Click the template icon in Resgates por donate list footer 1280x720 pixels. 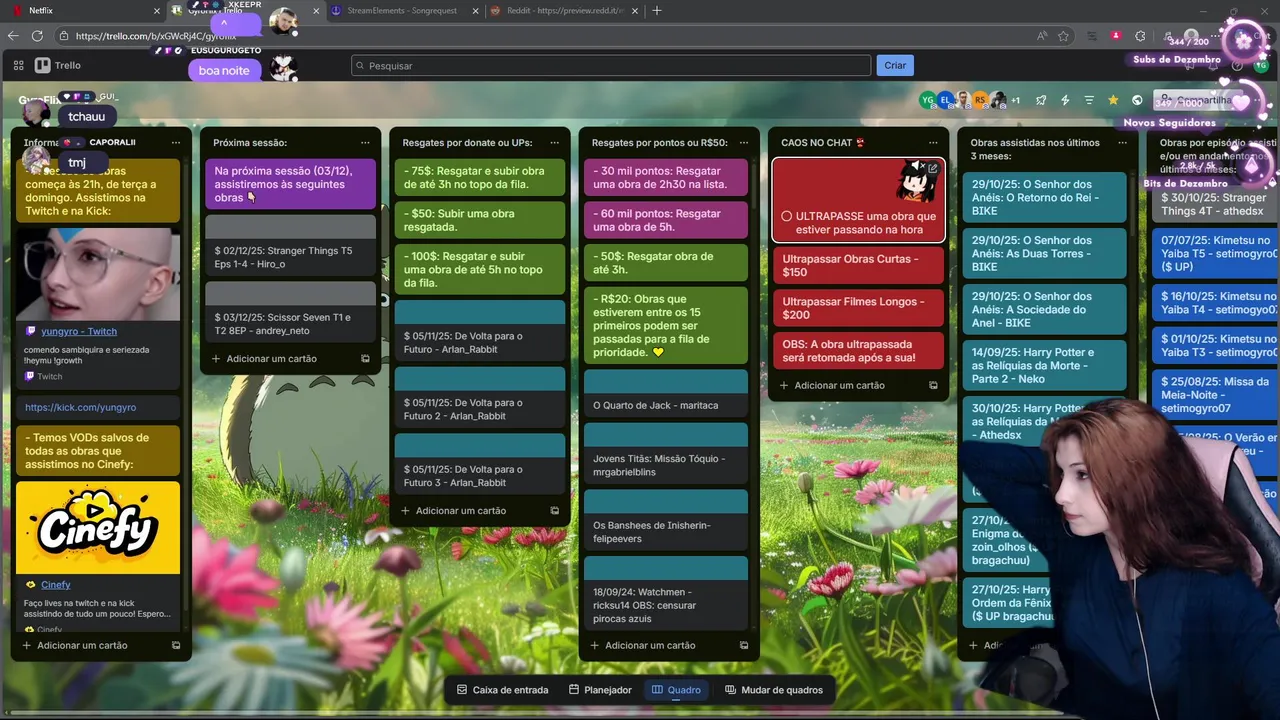pyautogui.click(x=555, y=511)
